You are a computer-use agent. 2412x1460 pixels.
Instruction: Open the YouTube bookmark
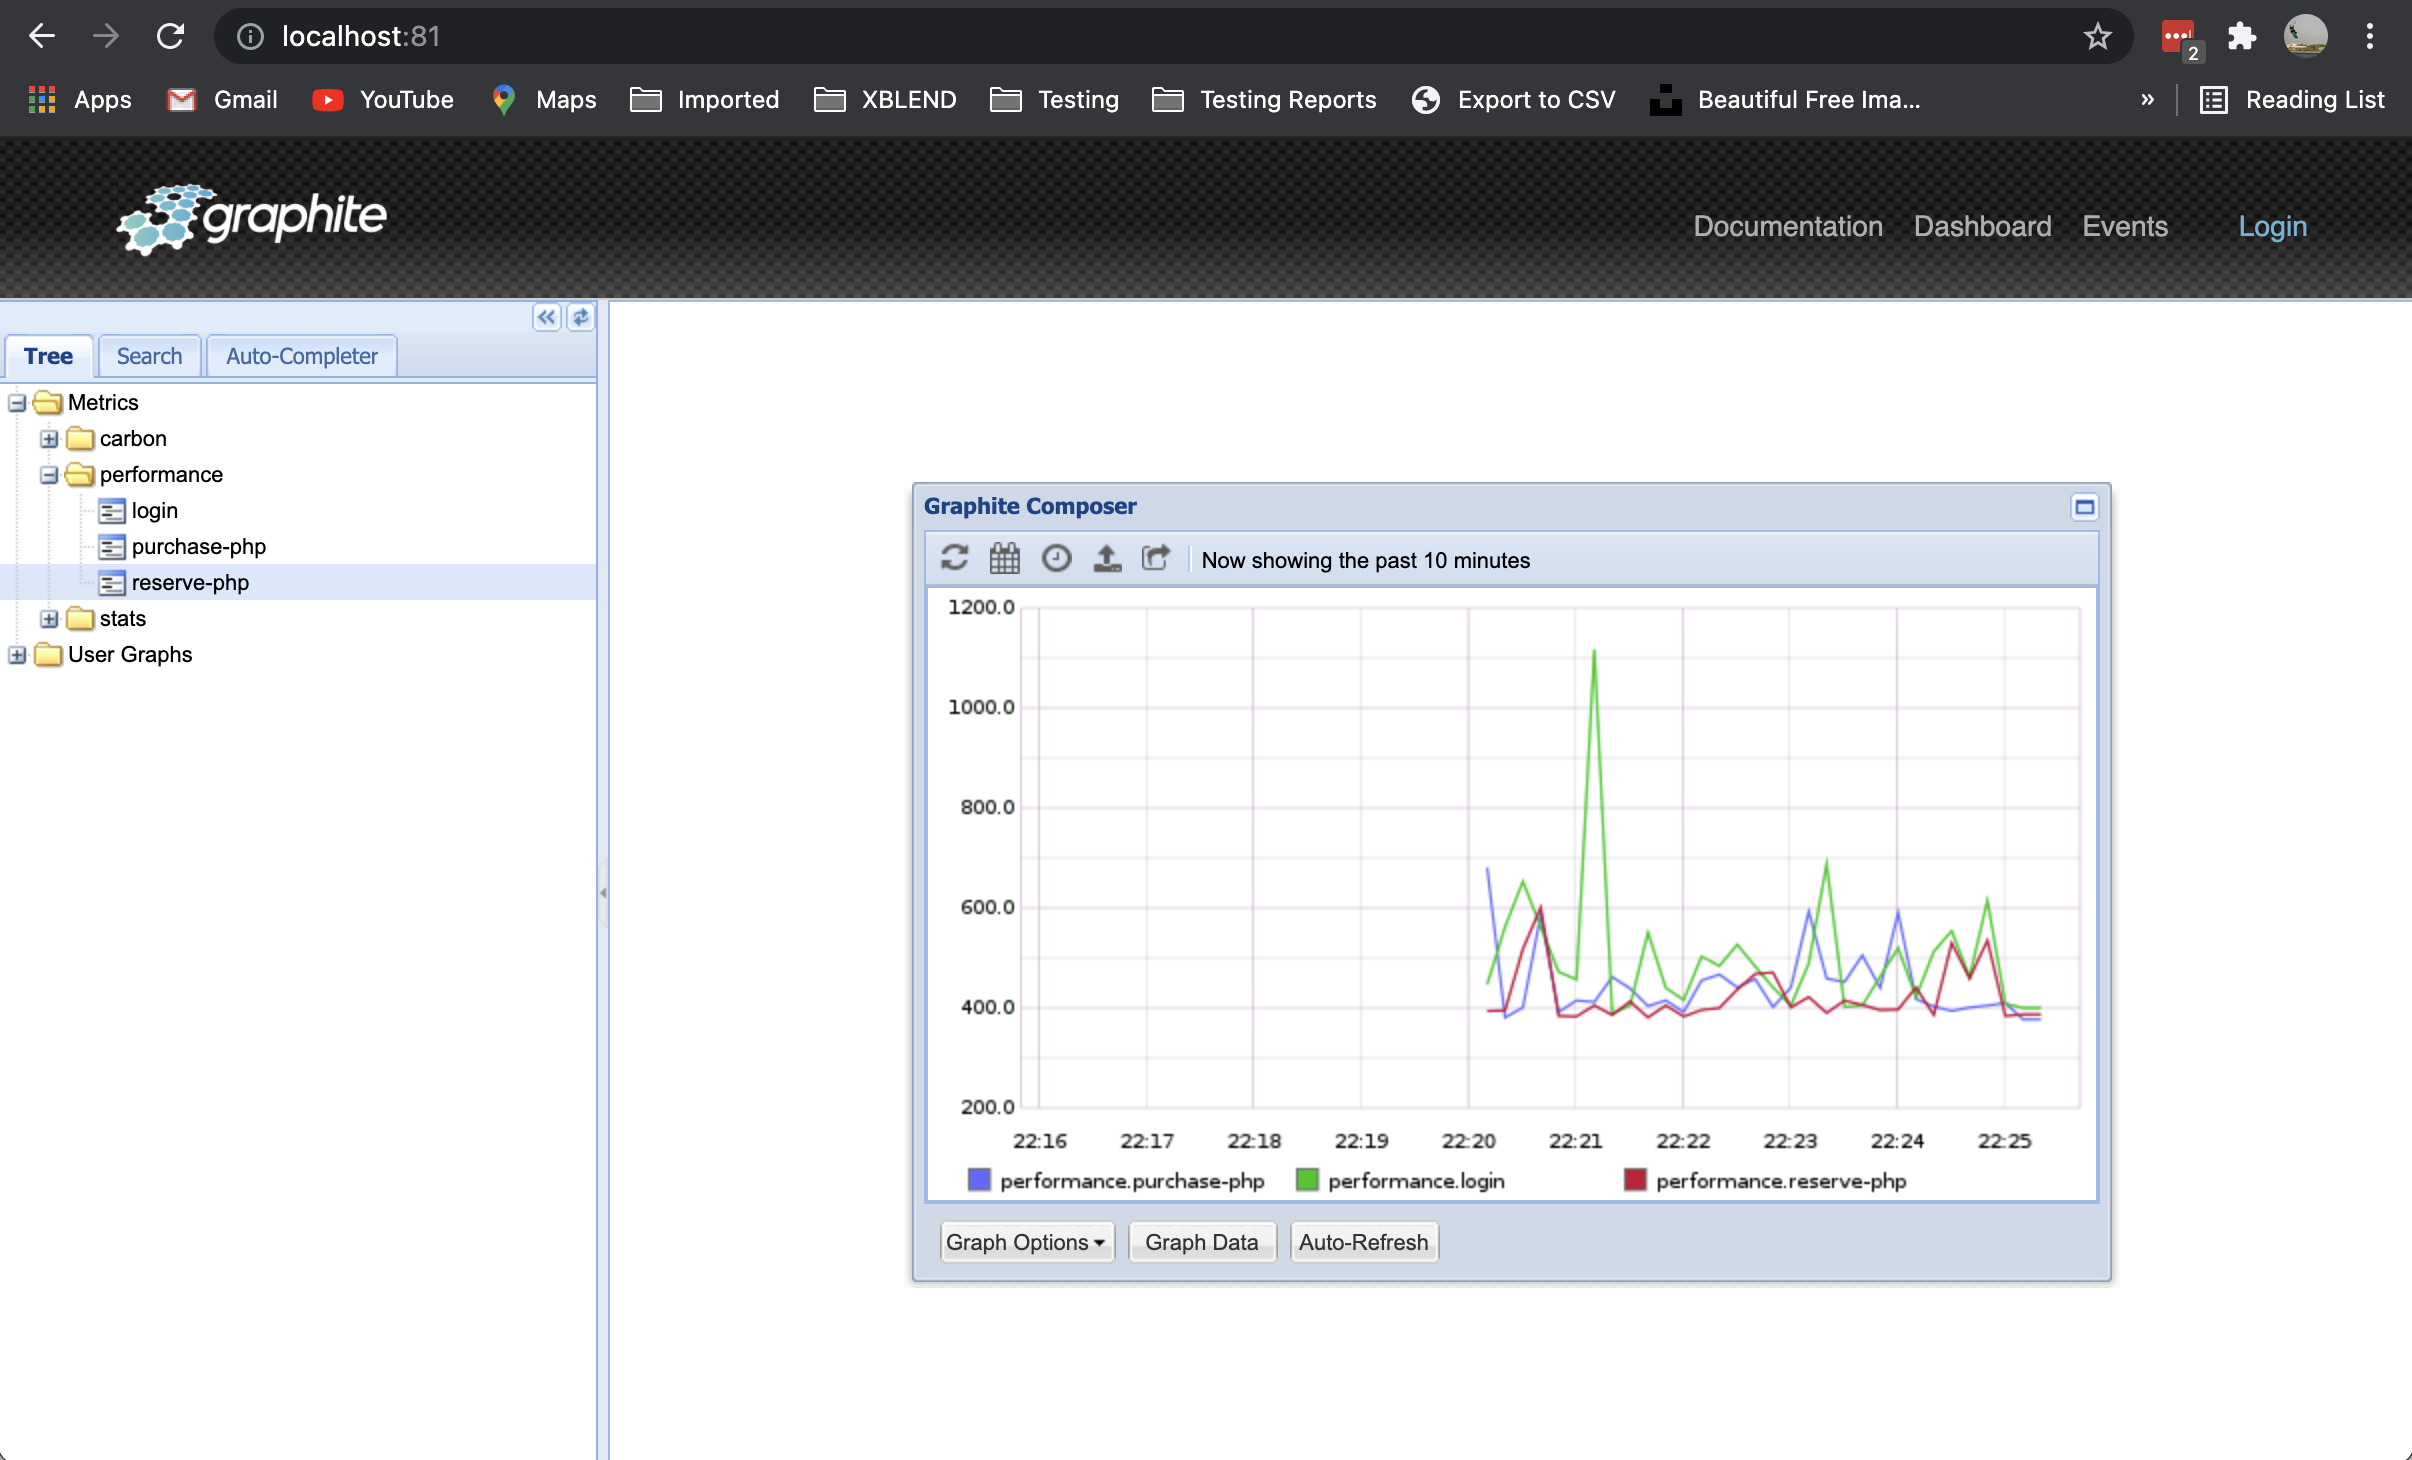pos(383,100)
